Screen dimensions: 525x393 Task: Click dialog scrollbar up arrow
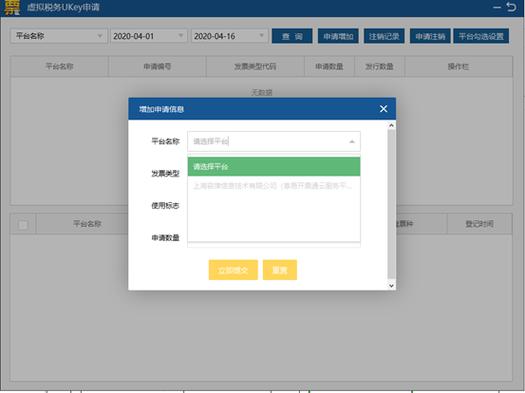391,126
